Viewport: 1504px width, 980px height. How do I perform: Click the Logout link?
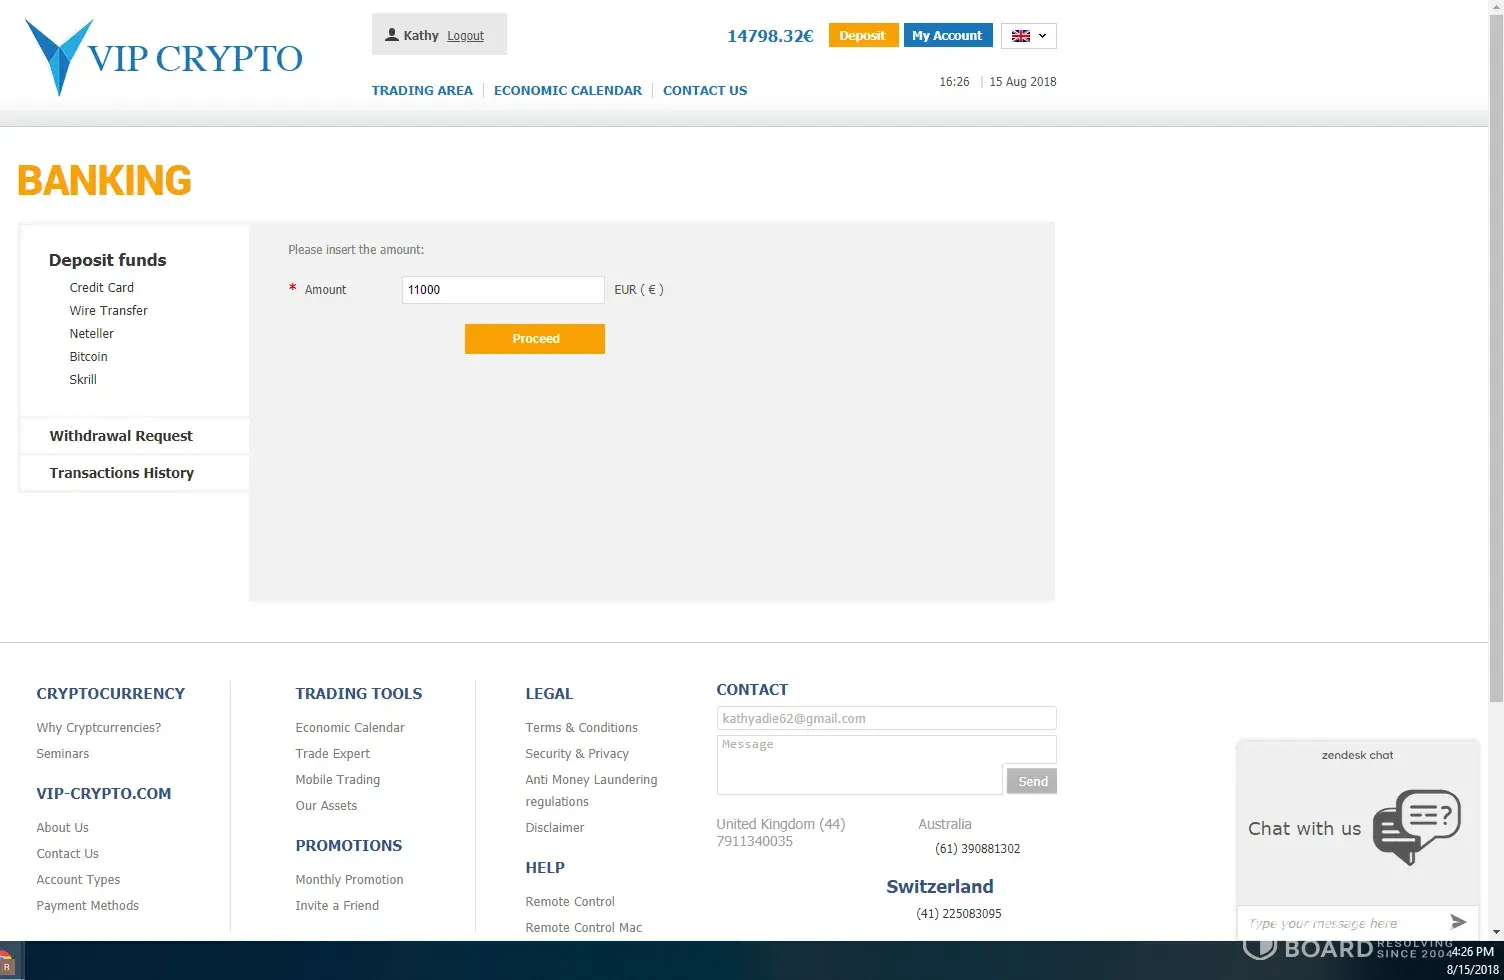pyautogui.click(x=465, y=36)
